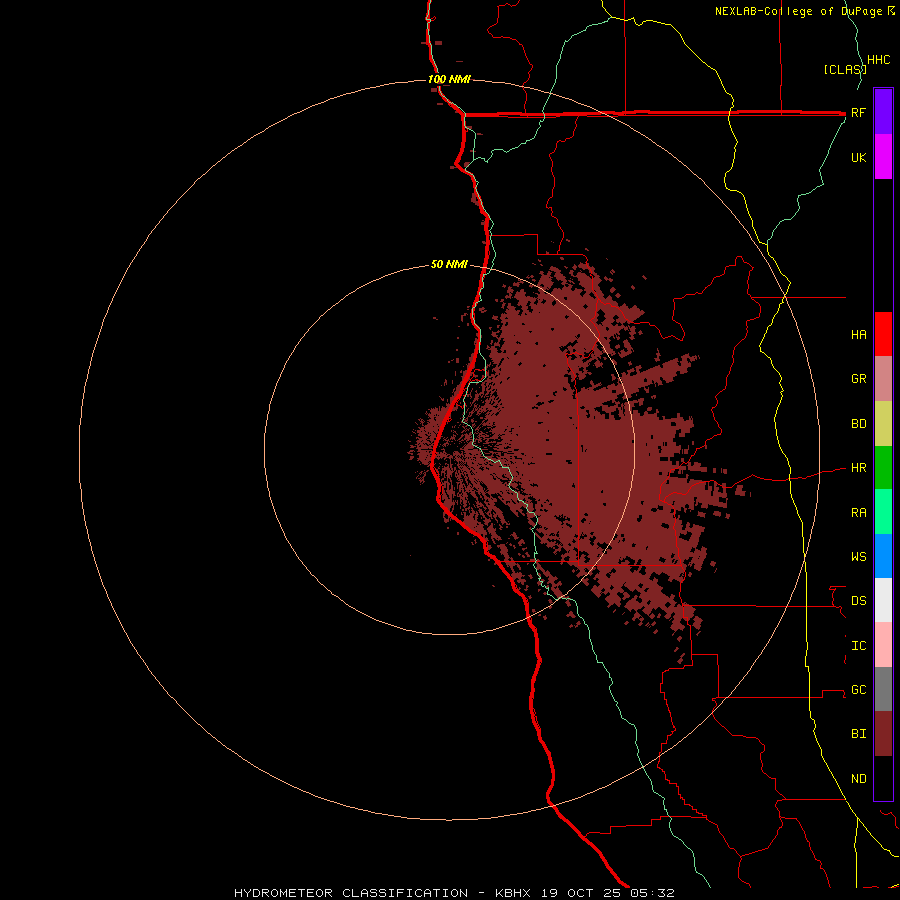Click the purple RF color swatch
The width and height of the screenshot is (900, 900).
coord(883,112)
